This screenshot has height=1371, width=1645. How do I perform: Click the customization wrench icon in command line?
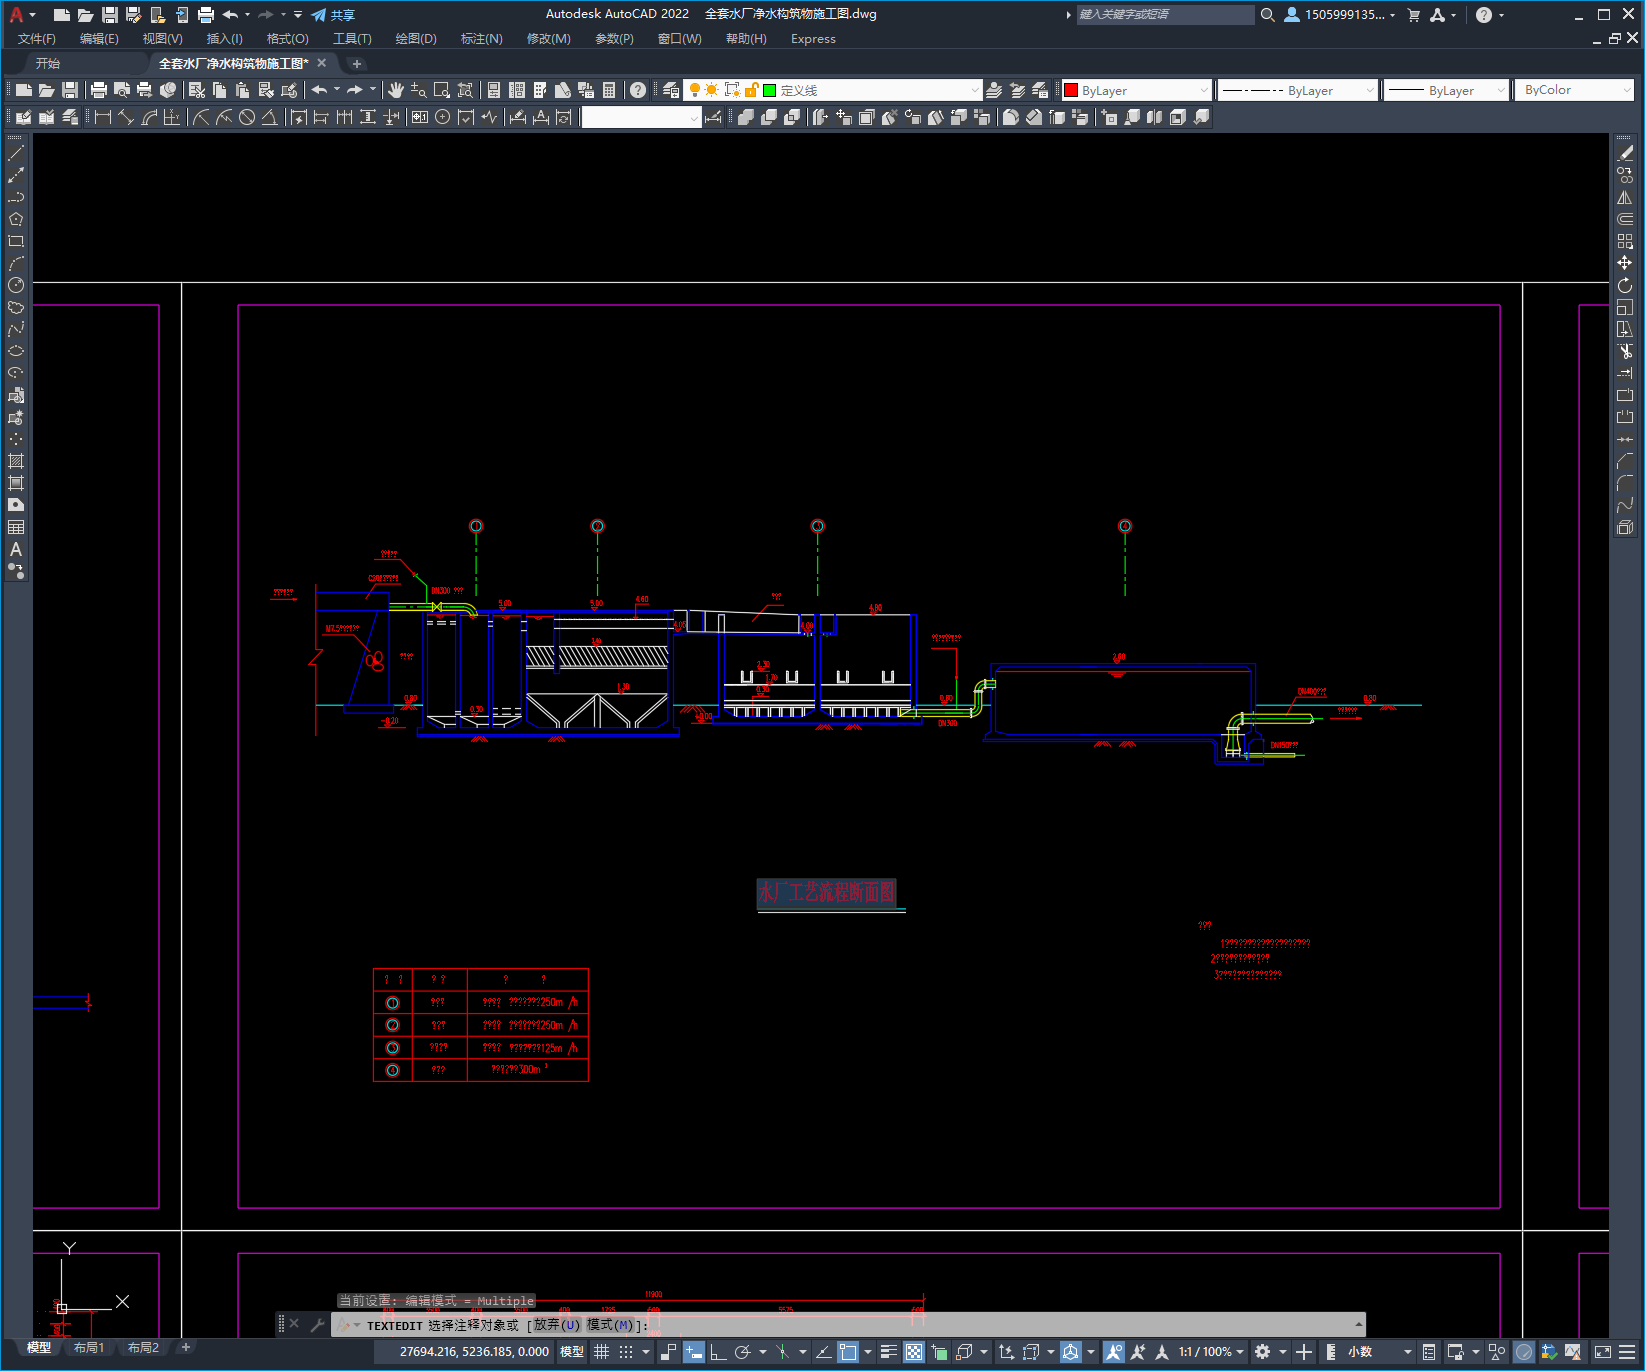(318, 1324)
